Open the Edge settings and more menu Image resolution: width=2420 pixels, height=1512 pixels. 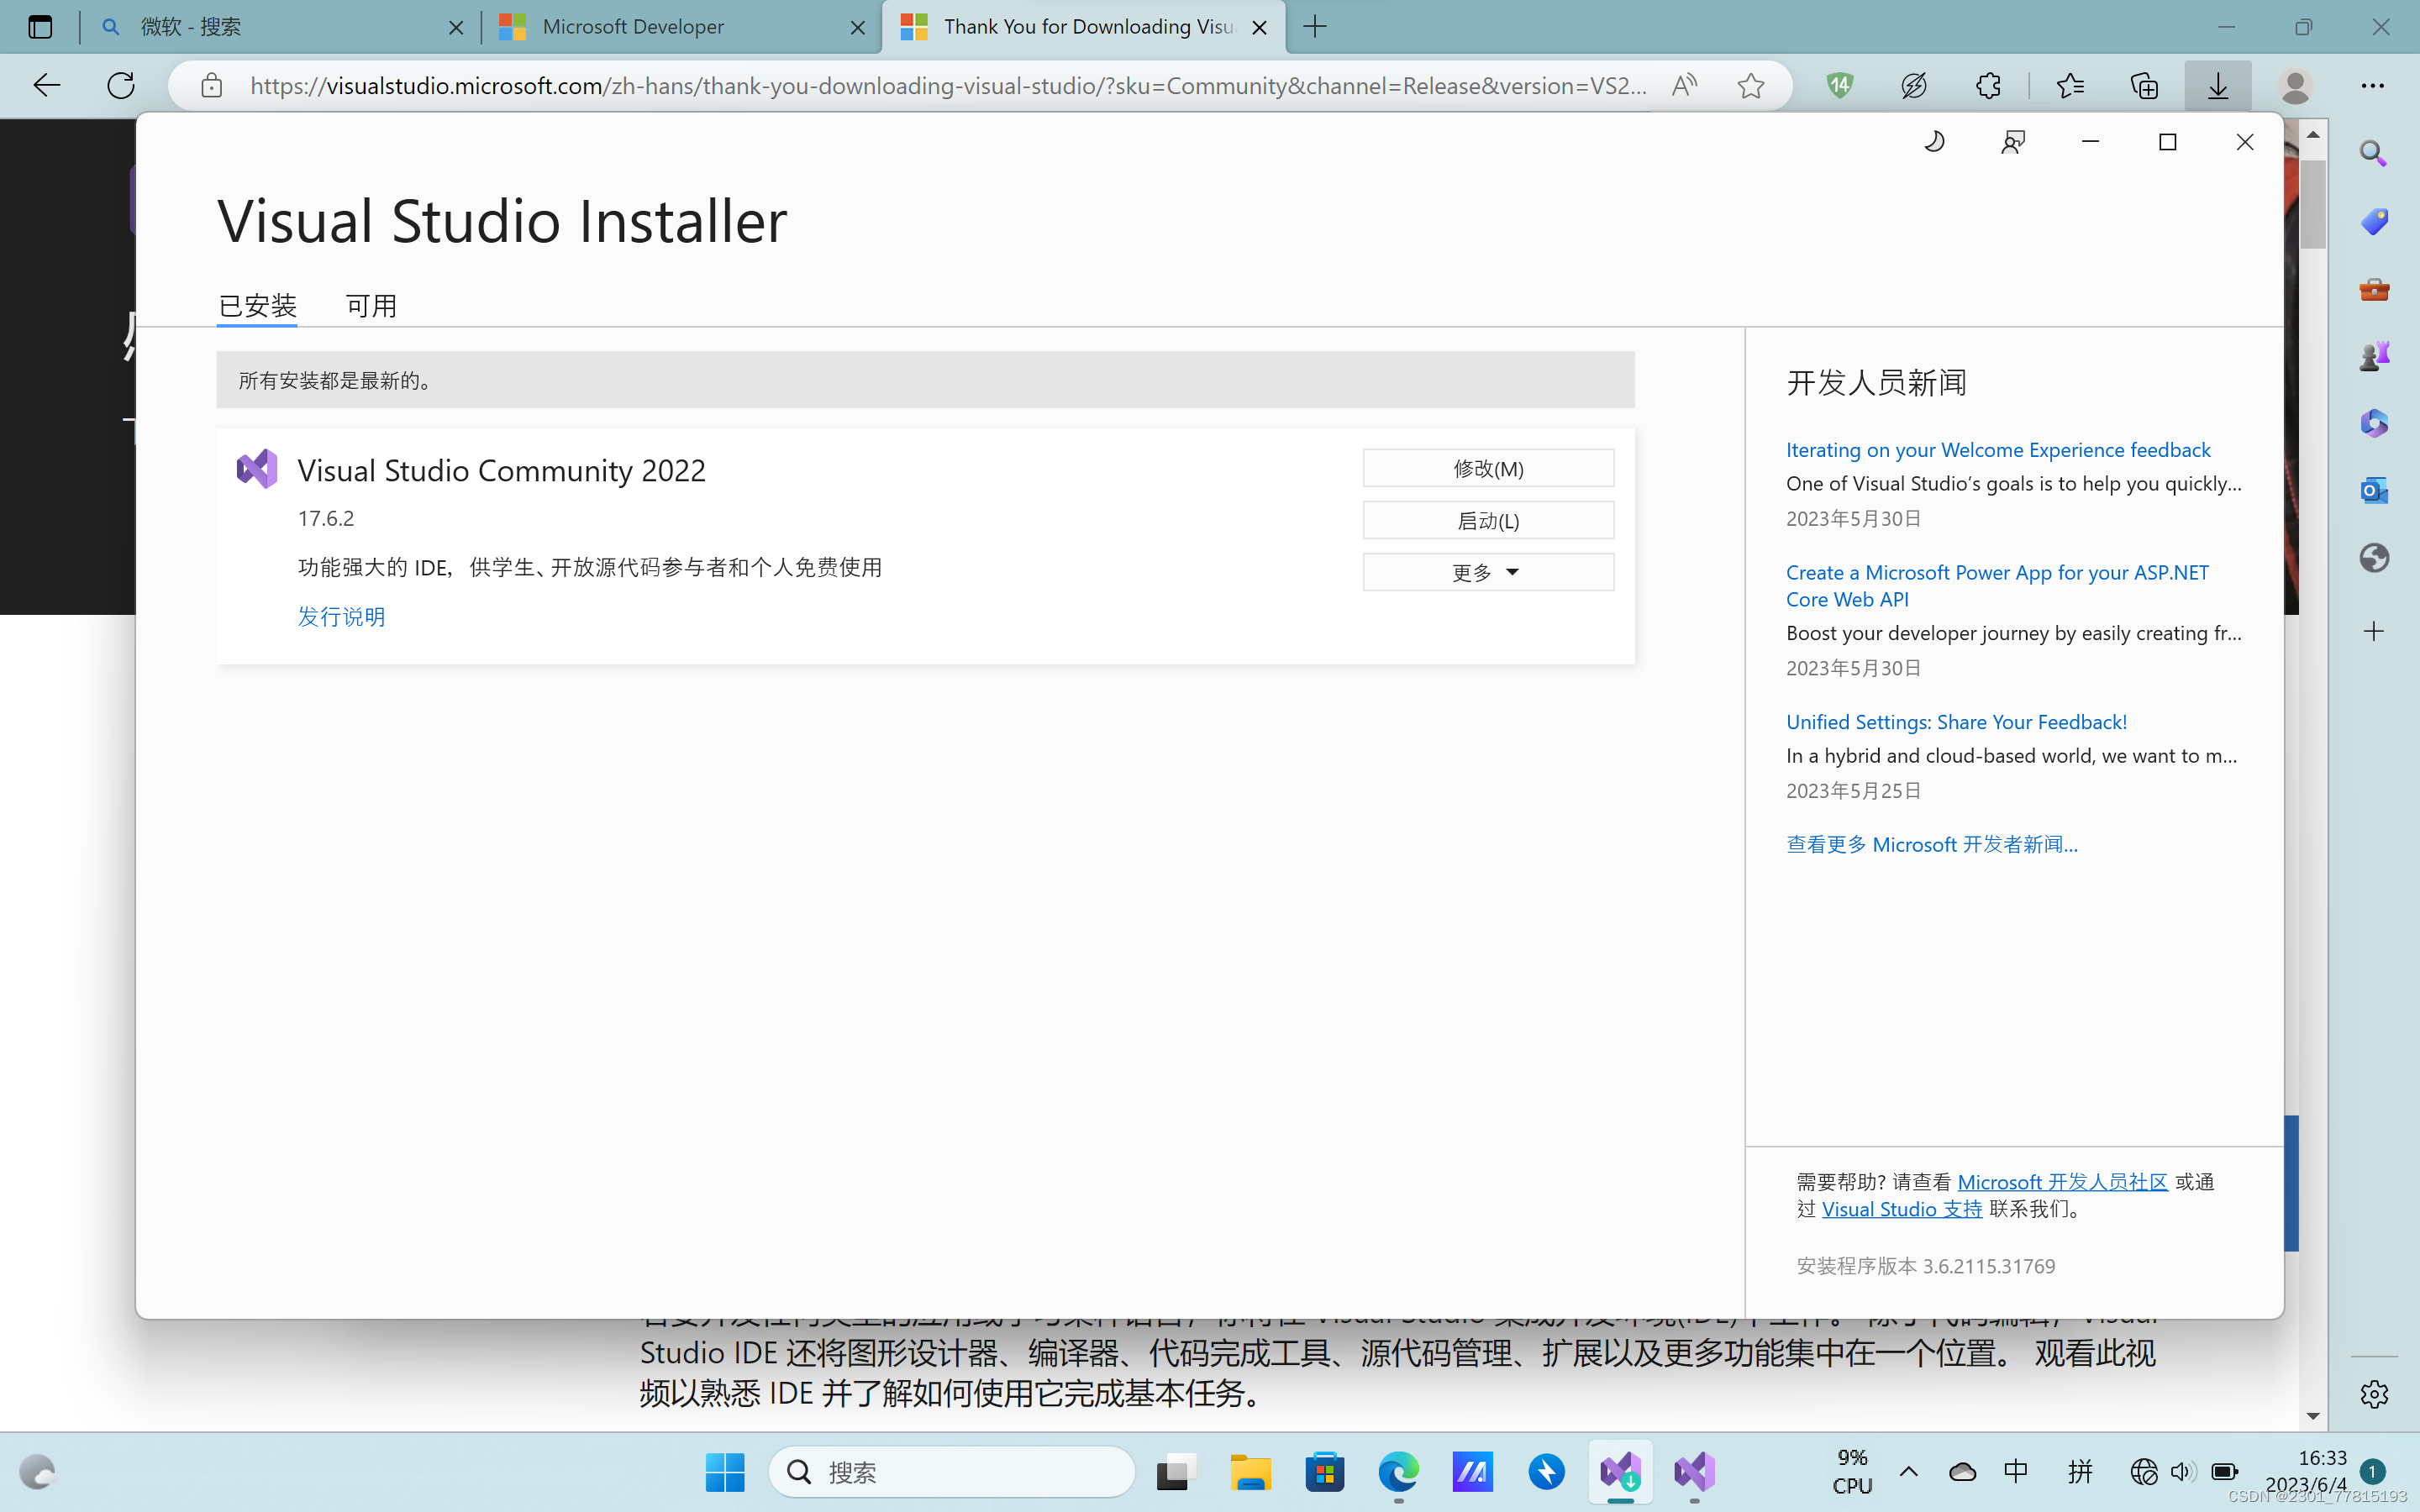coord(2372,86)
